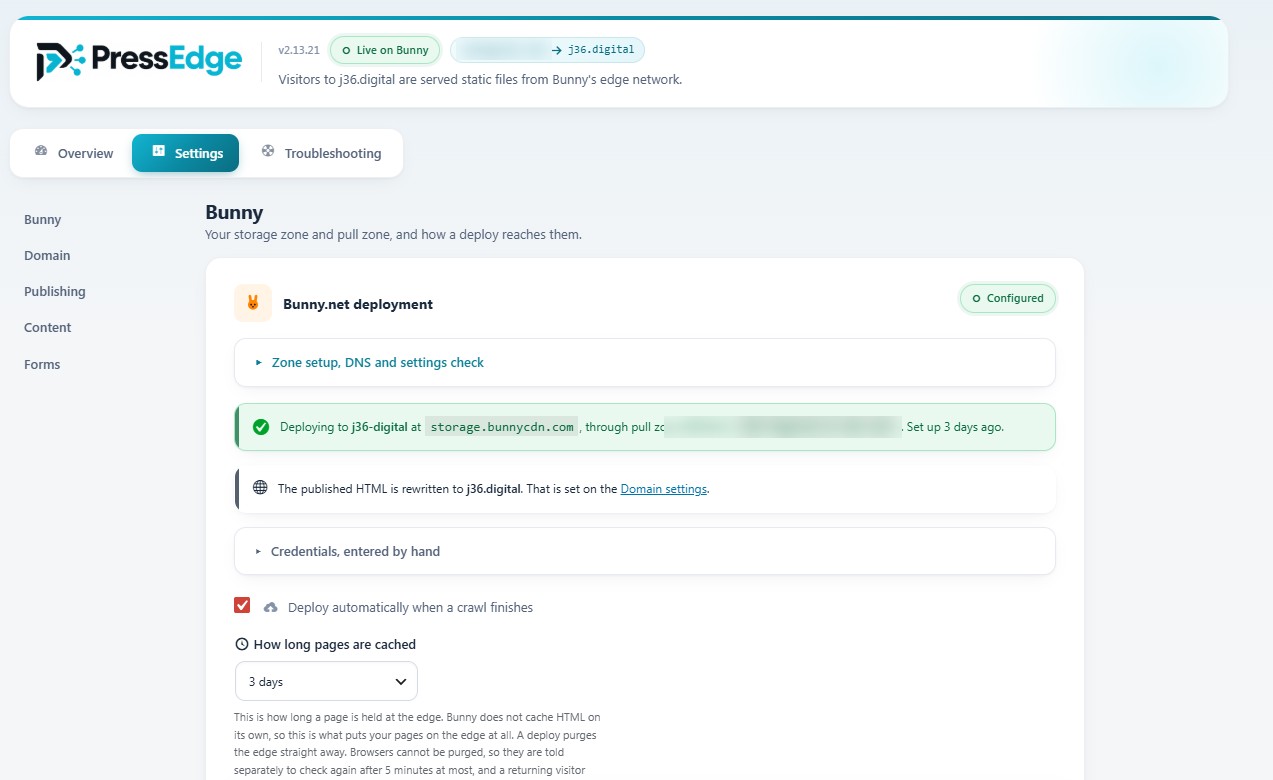Click the globe icon beside rewritten HTML note
The height and width of the screenshot is (780, 1273).
pyautogui.click(x=260, y=488)
